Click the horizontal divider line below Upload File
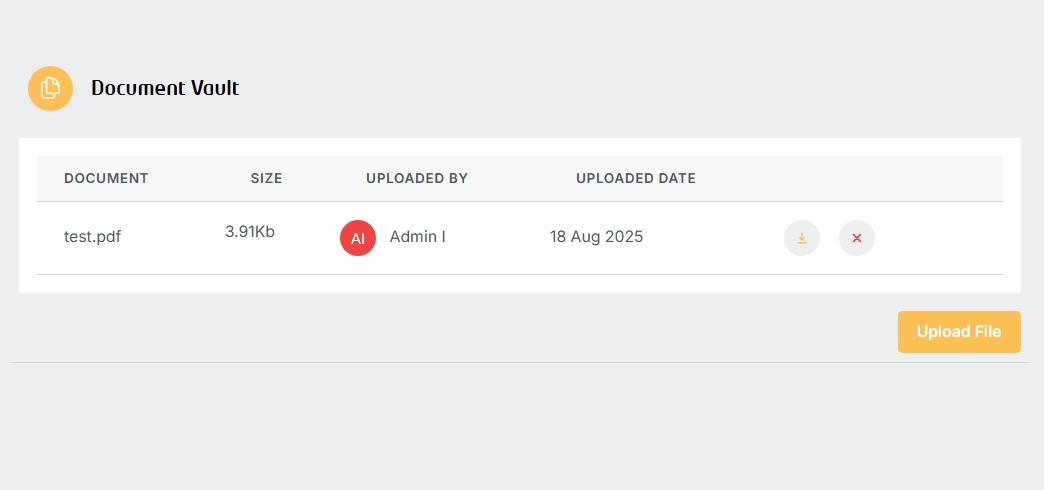Screen dimensions: 1044x490 tap(519, 362)
